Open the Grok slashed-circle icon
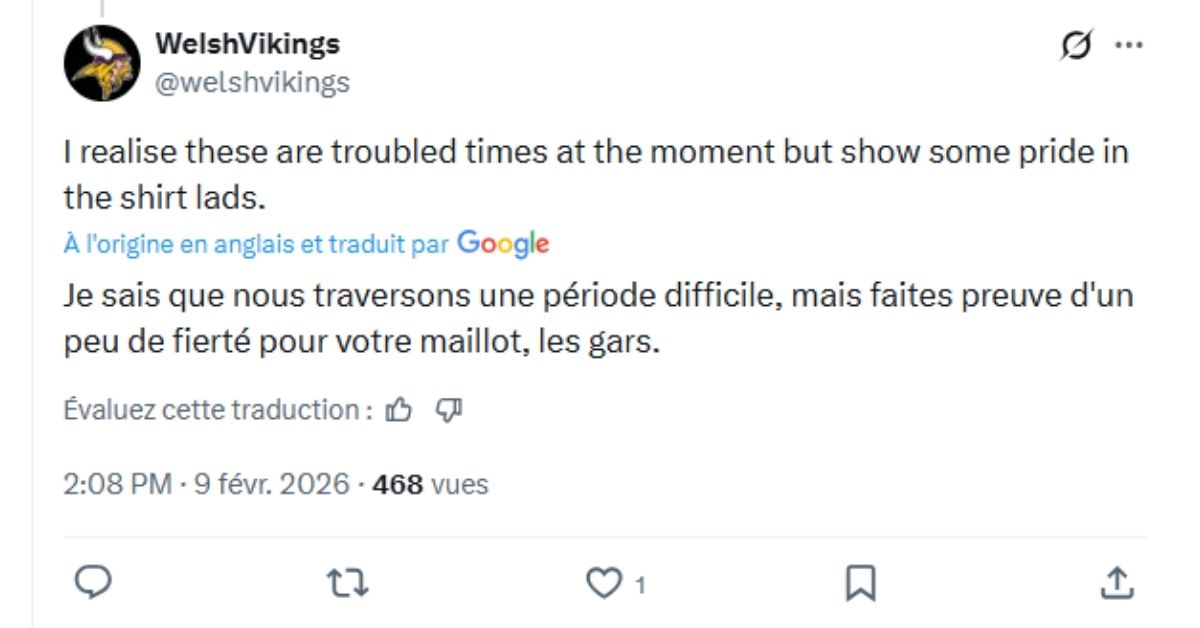This screenshot has height=628, width=1200. (1078, 46)
